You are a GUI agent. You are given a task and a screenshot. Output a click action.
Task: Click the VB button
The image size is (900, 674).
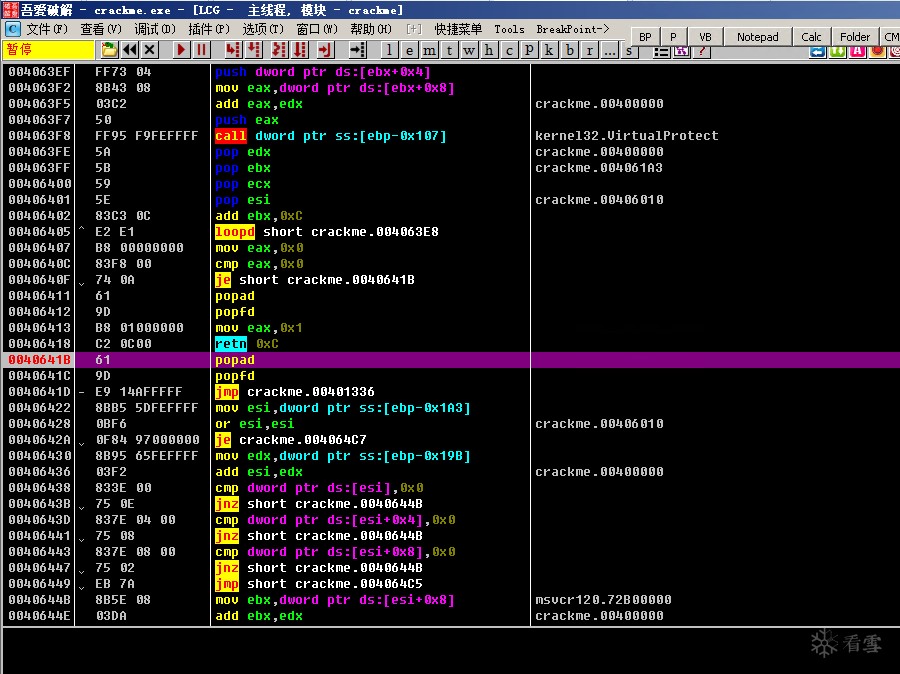(705, 37)
